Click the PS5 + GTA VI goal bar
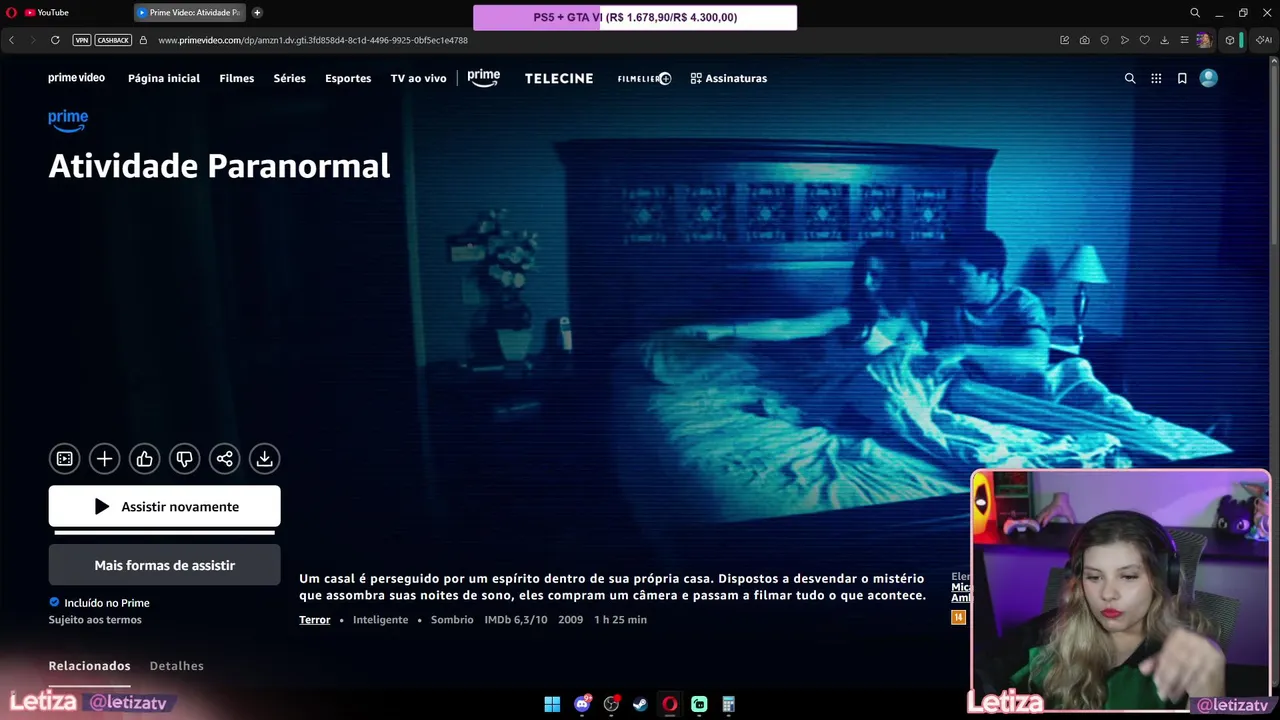Screen dimensions: 1280x720 coord(635,17)
